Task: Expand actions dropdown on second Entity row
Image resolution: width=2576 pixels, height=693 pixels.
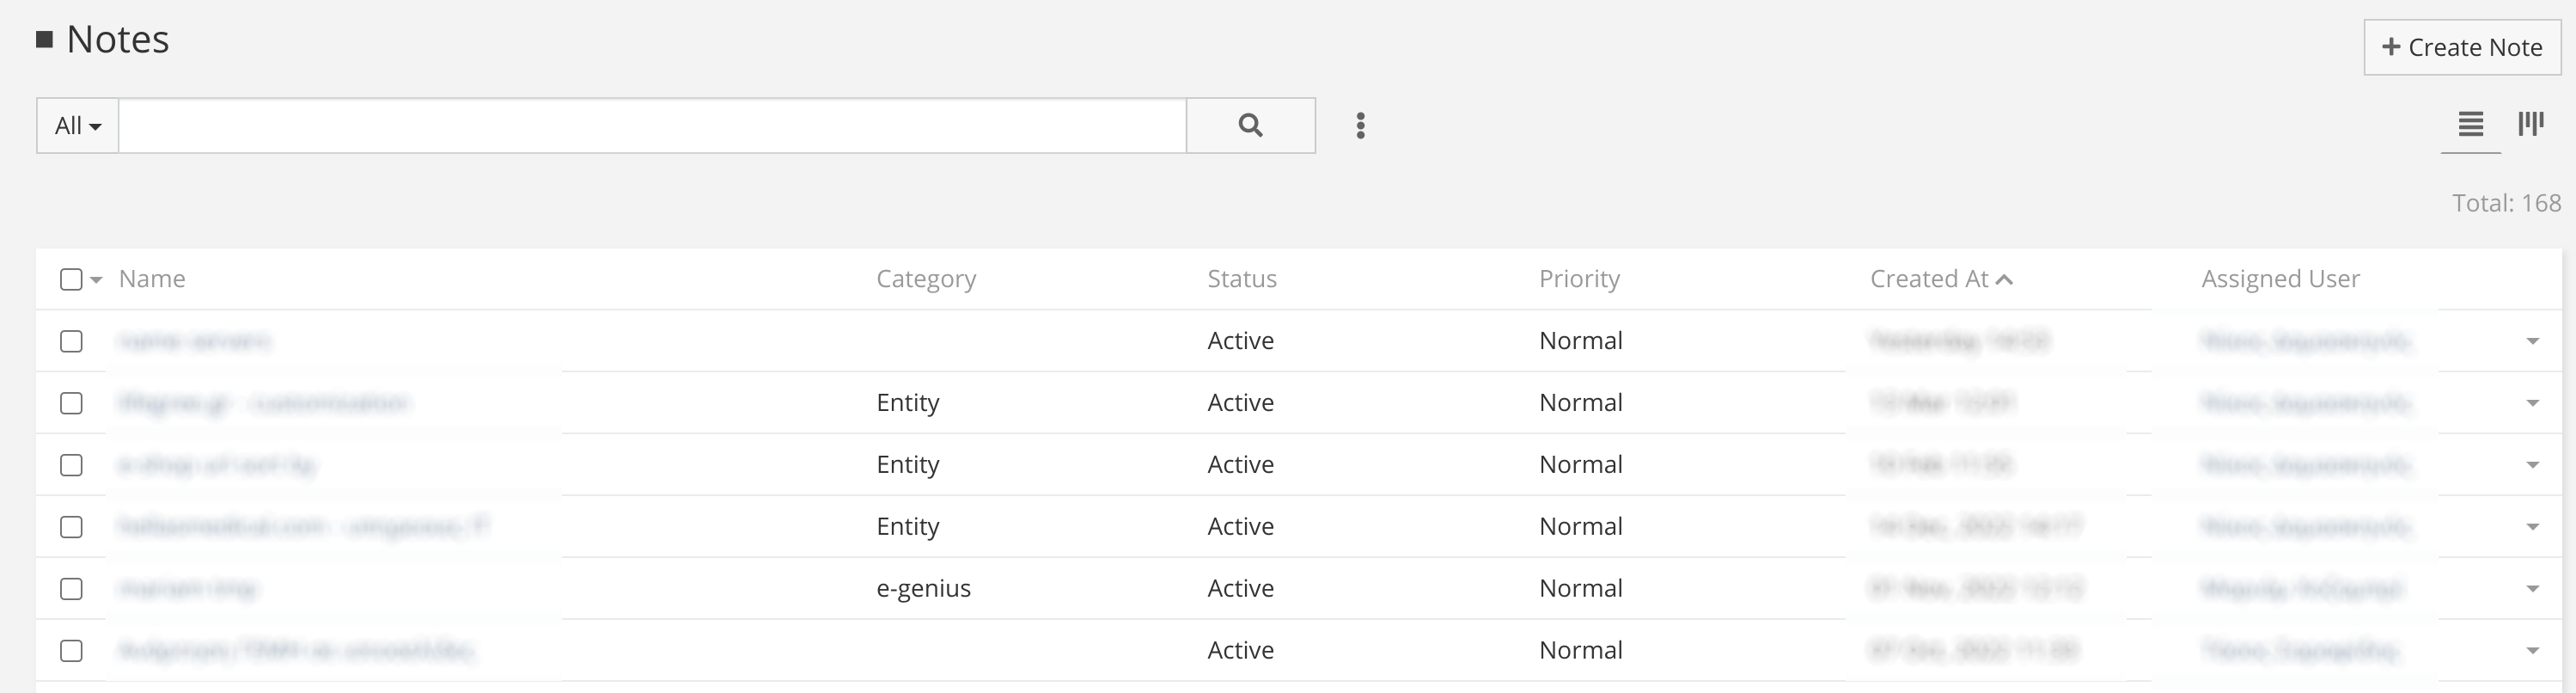Action: pos(2533,465)
